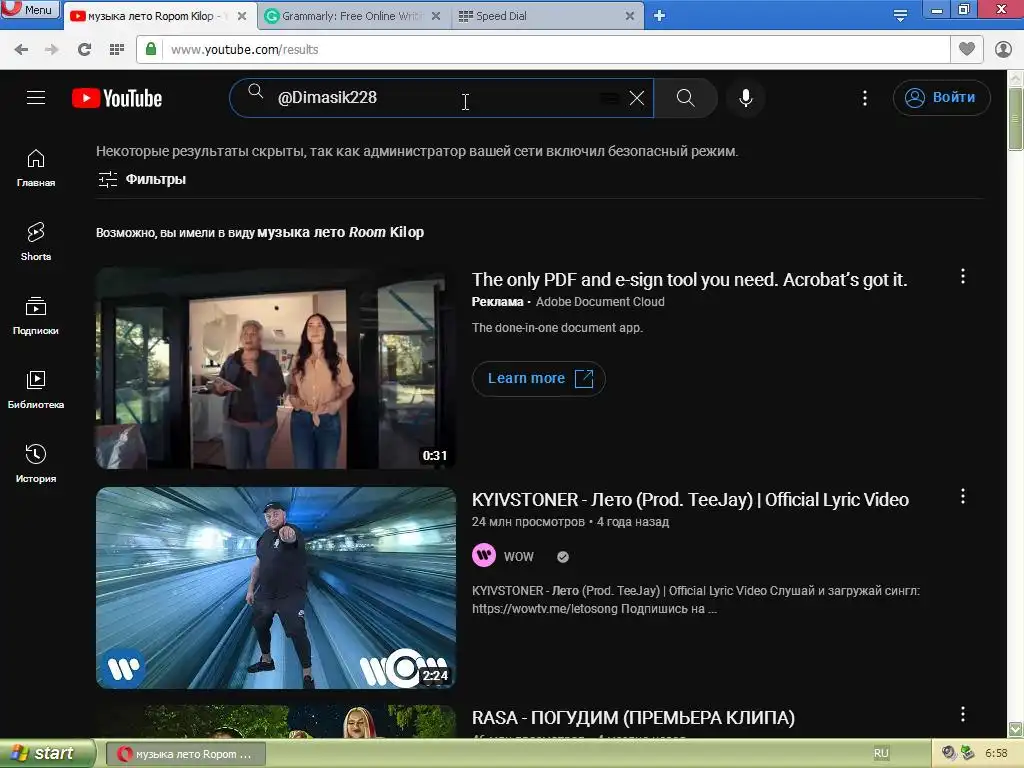The height and width of the screenshot is (768, 1024).
Task: Click KYIVSTONER - Лето video title
Action: (x=690, y=500)
